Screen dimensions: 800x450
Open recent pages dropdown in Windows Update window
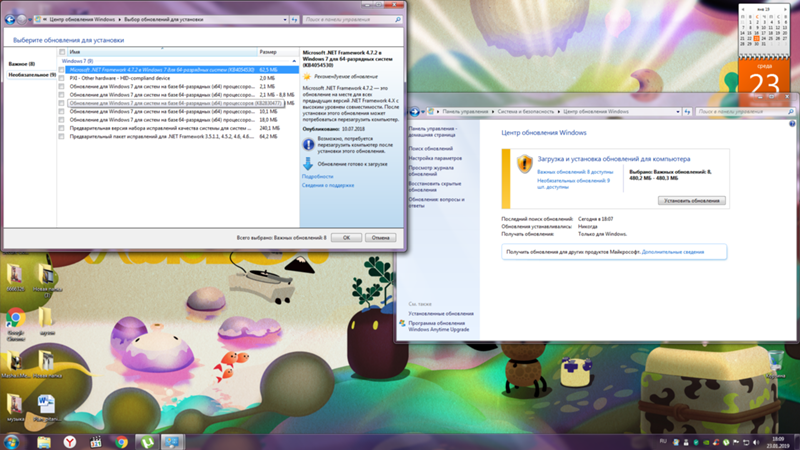[423, 112]
